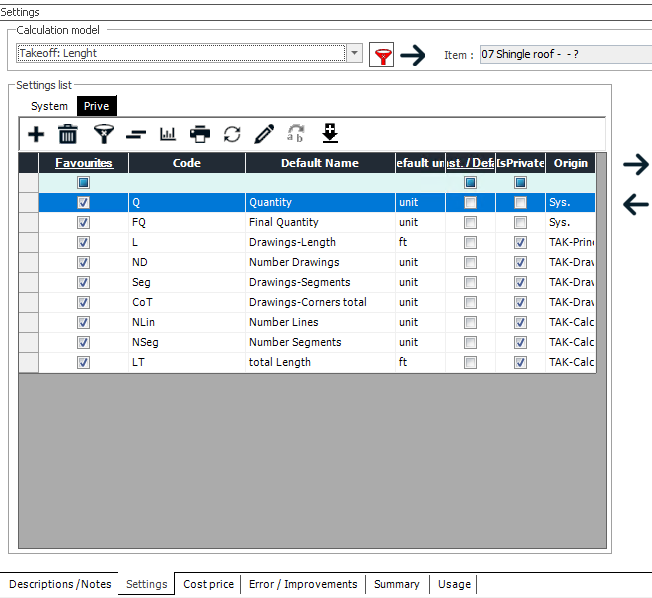
Task: Click right arrow next to settings grid
Action: [635, 164]
